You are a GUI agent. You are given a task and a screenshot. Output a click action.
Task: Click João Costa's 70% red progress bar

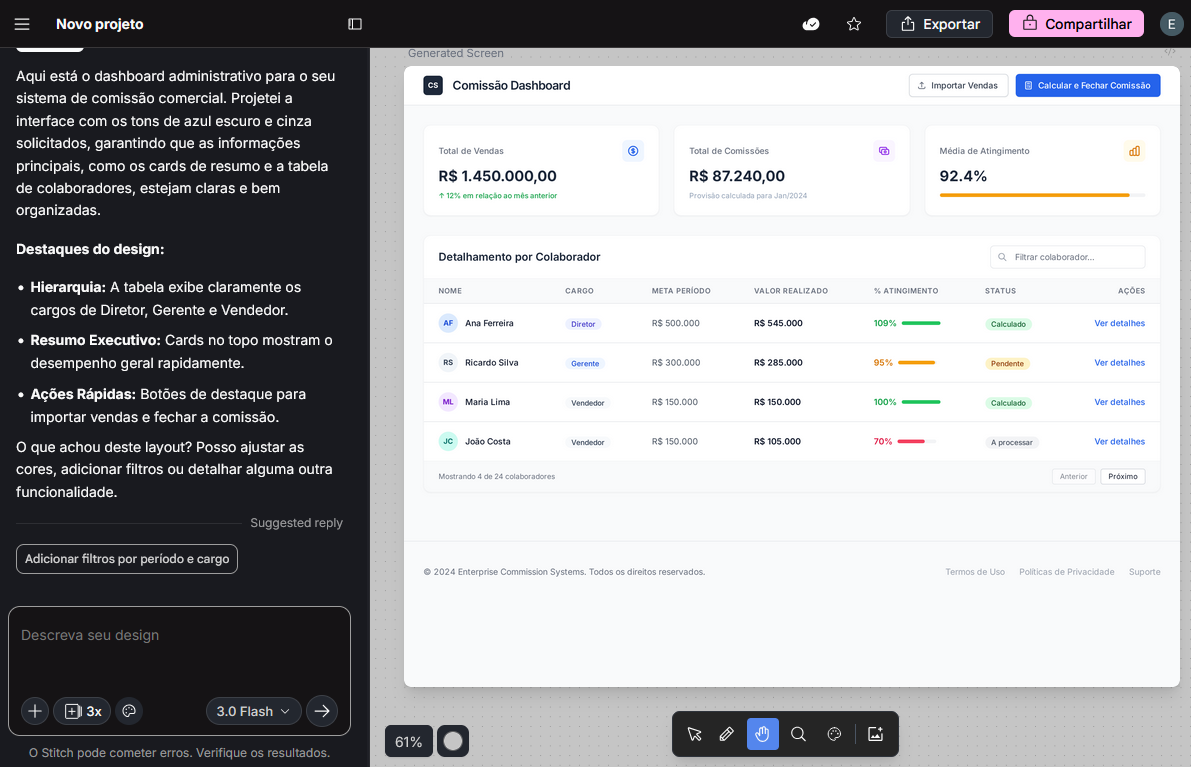click(x=917, y=441)
